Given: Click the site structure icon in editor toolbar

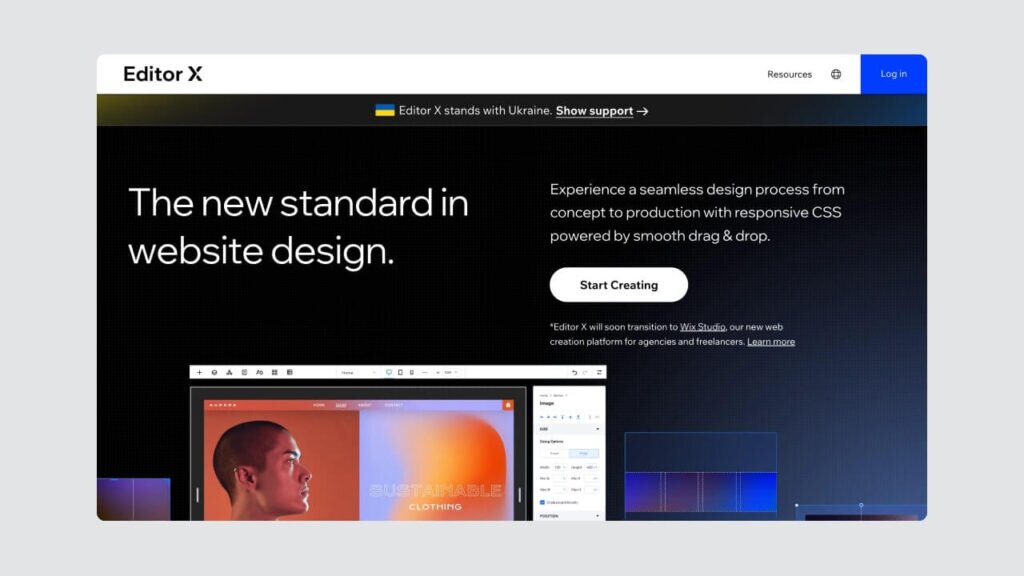Looking at the screenshot, I should pyautogui.click(x=229, y=372).
